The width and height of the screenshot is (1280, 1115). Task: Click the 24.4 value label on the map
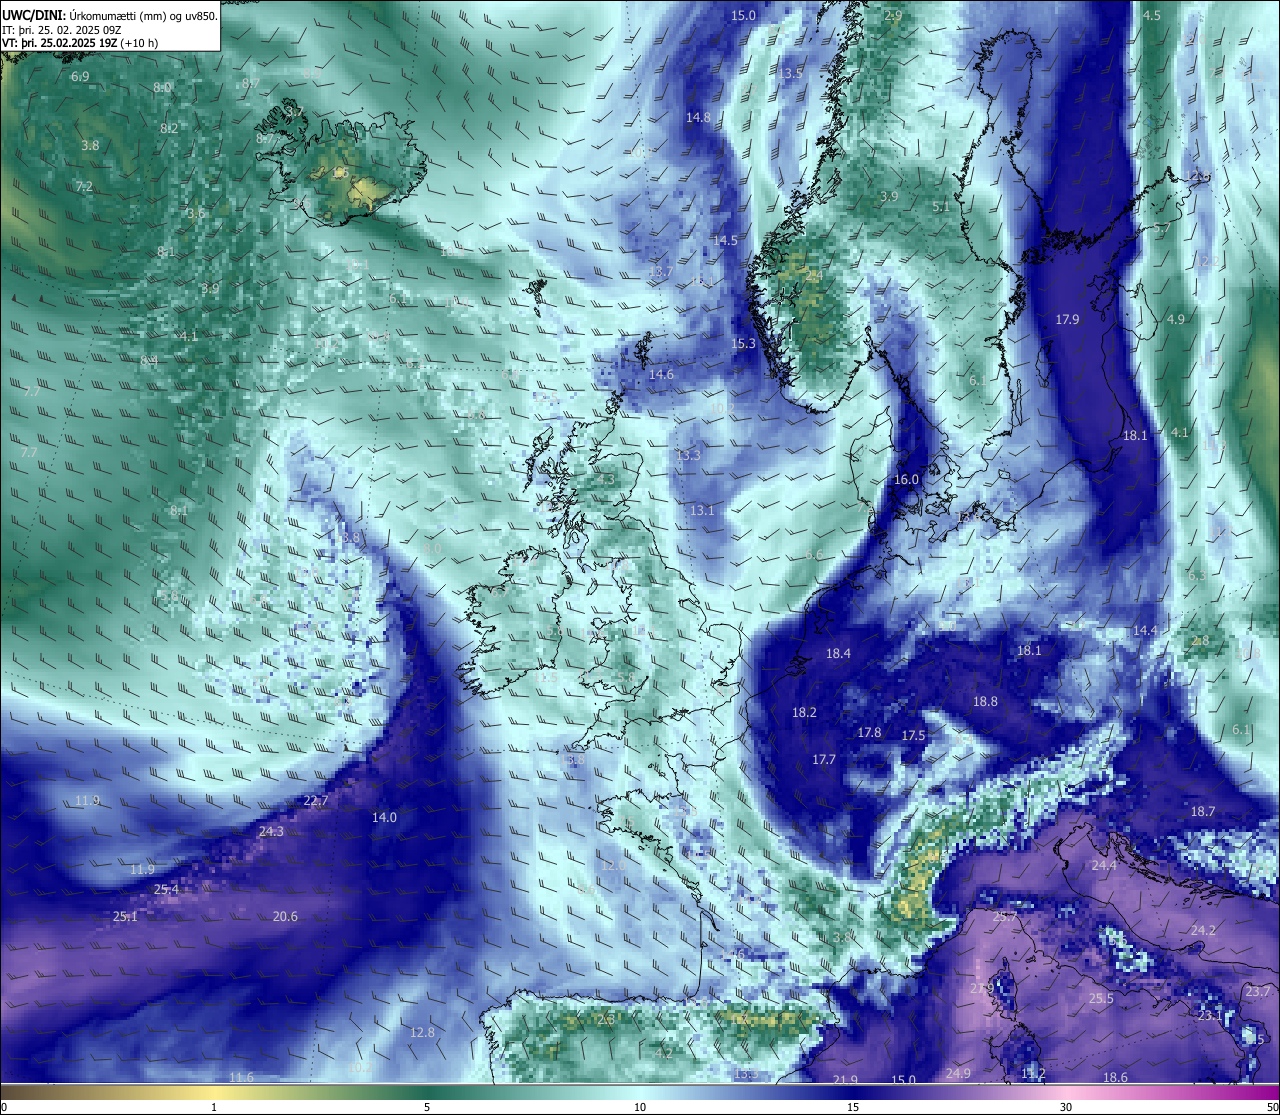1104,866
